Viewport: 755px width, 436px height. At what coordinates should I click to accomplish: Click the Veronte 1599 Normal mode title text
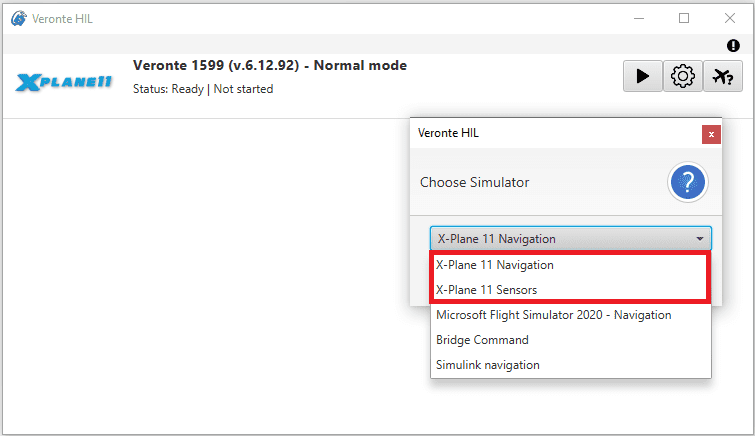(270, 65)
